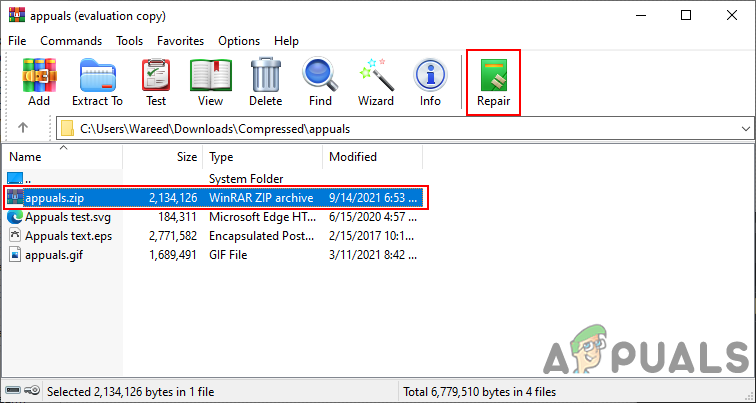
Task: Open the Options menu
Action: tap(239, 41)
